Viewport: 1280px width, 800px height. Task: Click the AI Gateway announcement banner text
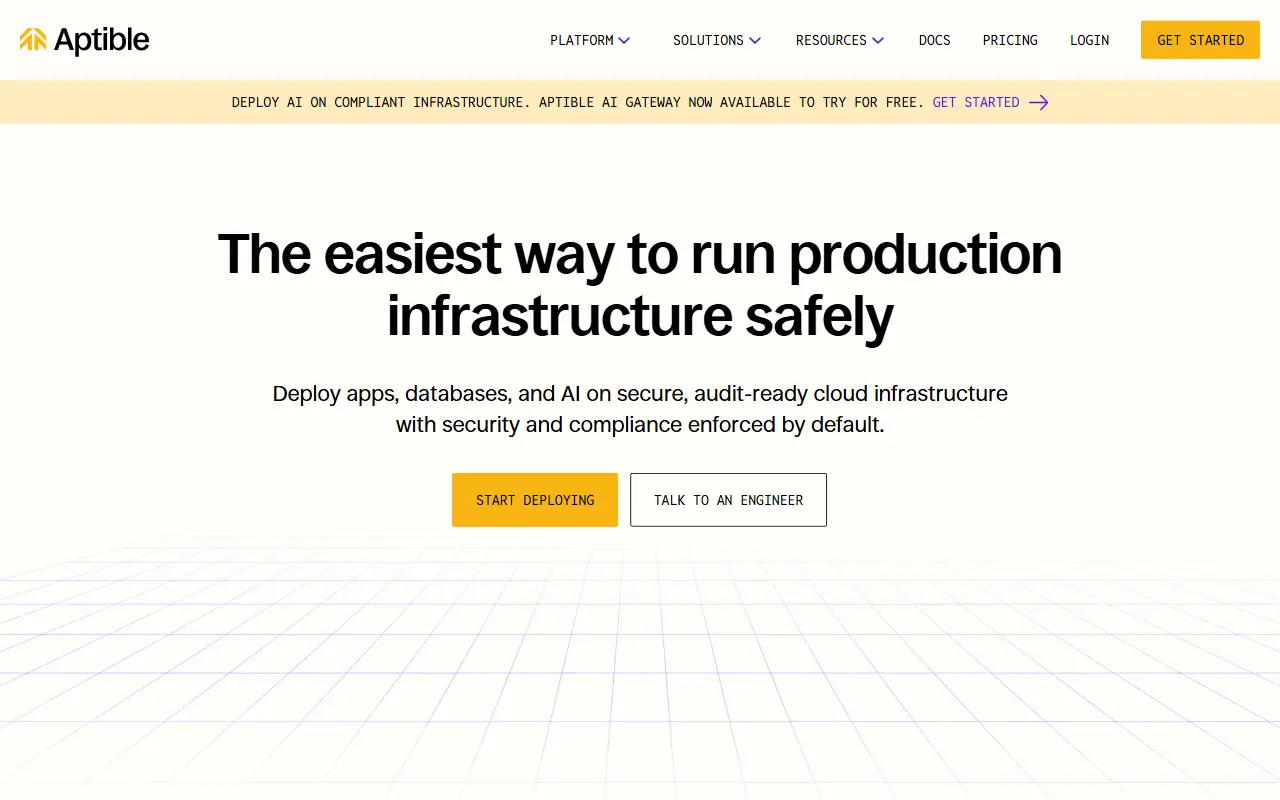578,102
